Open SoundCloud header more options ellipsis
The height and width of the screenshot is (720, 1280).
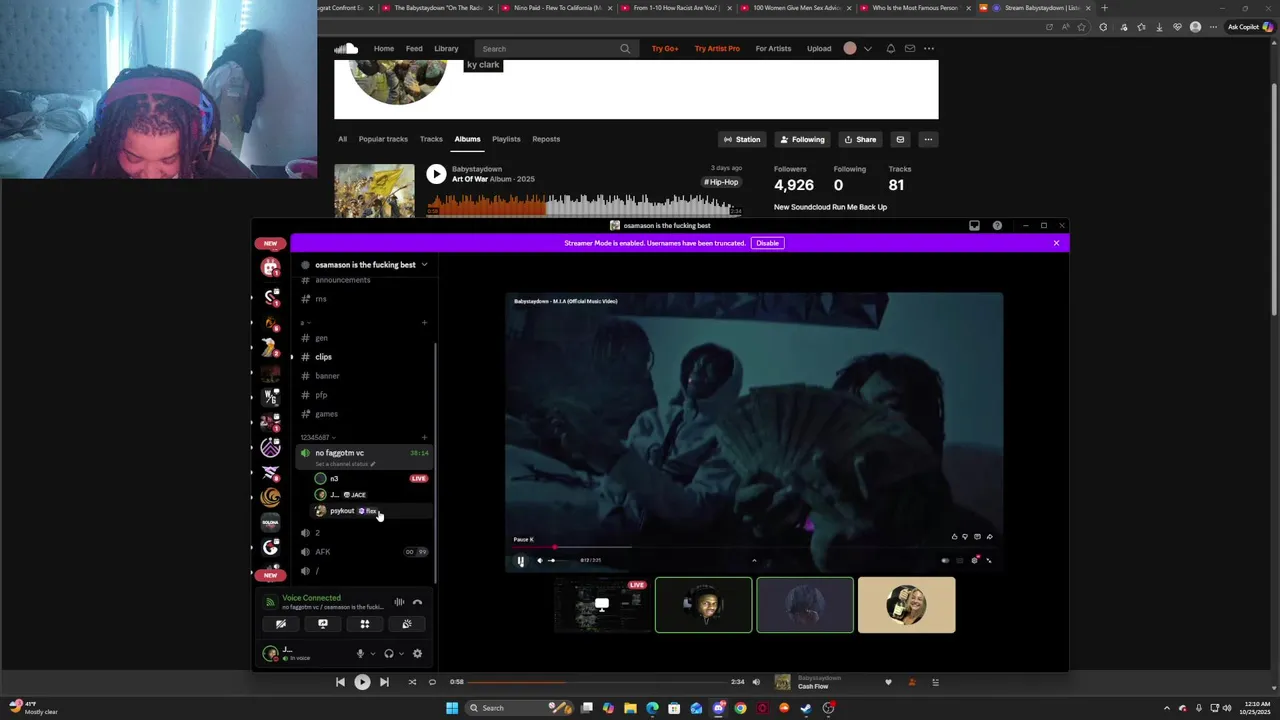point(929,48)
